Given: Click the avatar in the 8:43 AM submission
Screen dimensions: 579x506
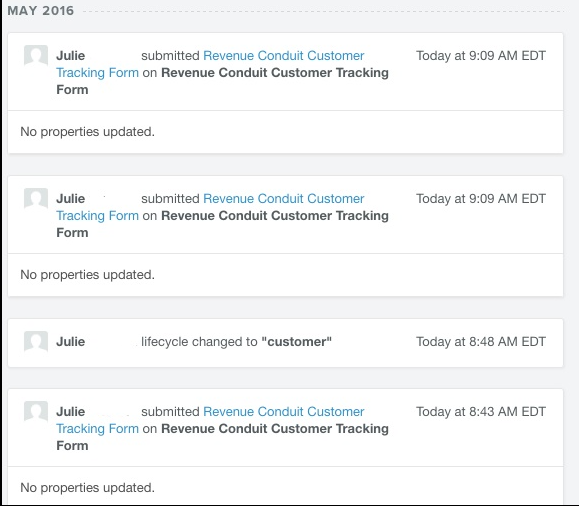Looking at the screenshot, I should pyautogui.click(x=36, y=411).
